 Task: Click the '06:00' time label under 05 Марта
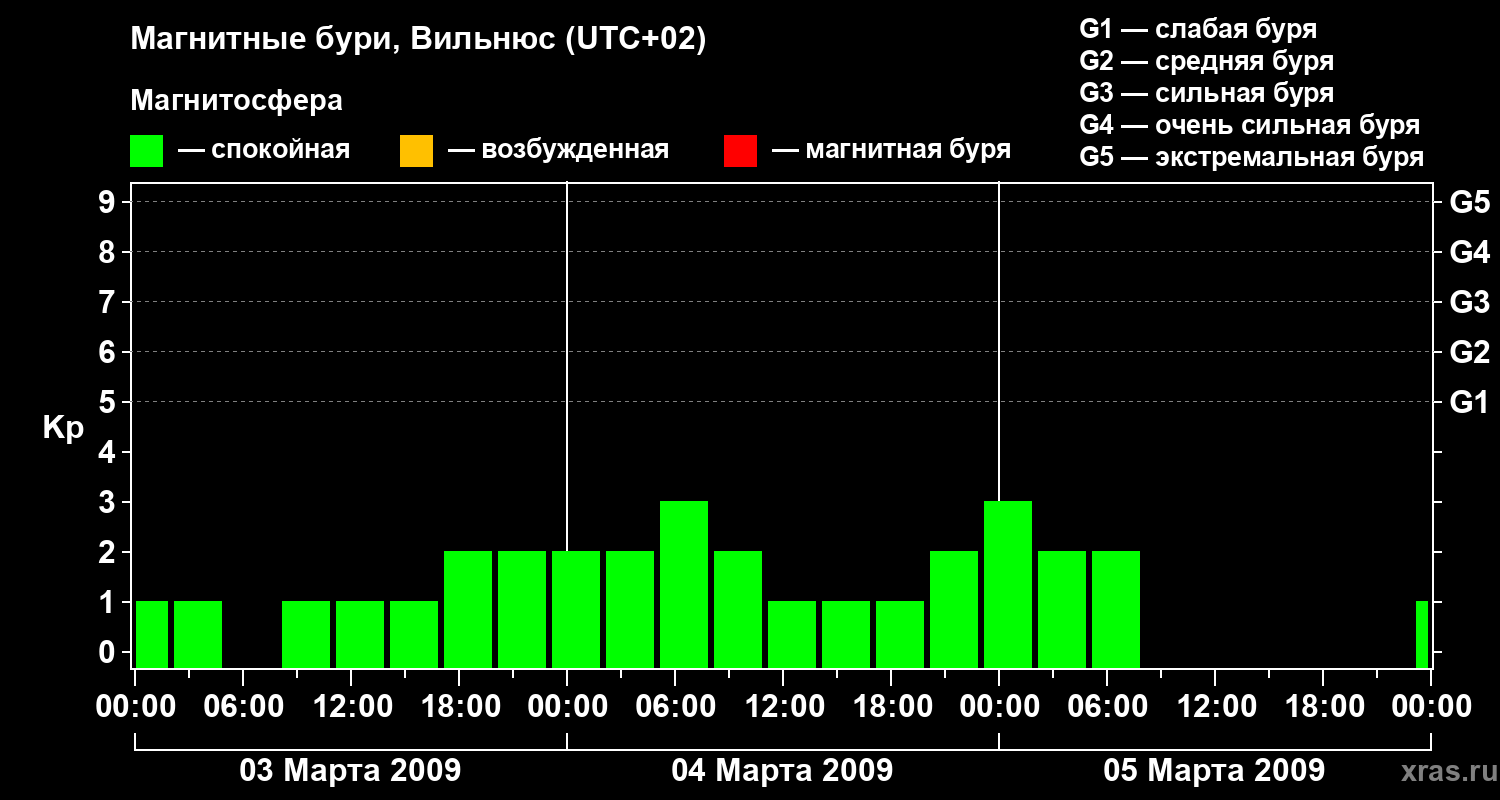[x=1107, y=707]
